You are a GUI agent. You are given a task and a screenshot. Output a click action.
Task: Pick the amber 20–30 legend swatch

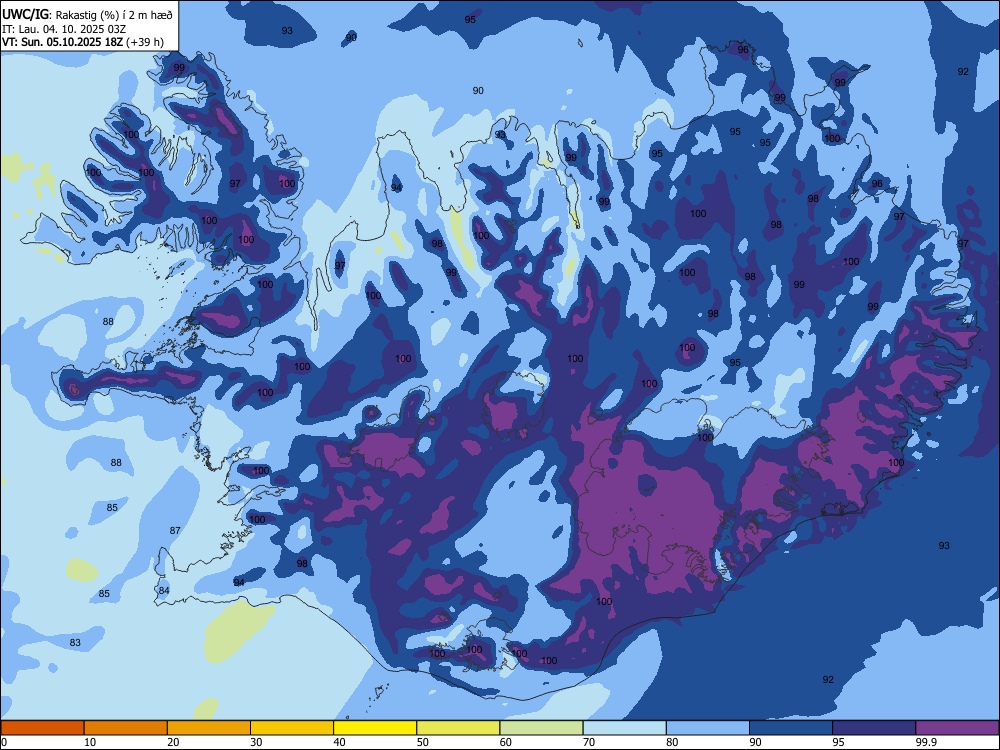209,728
